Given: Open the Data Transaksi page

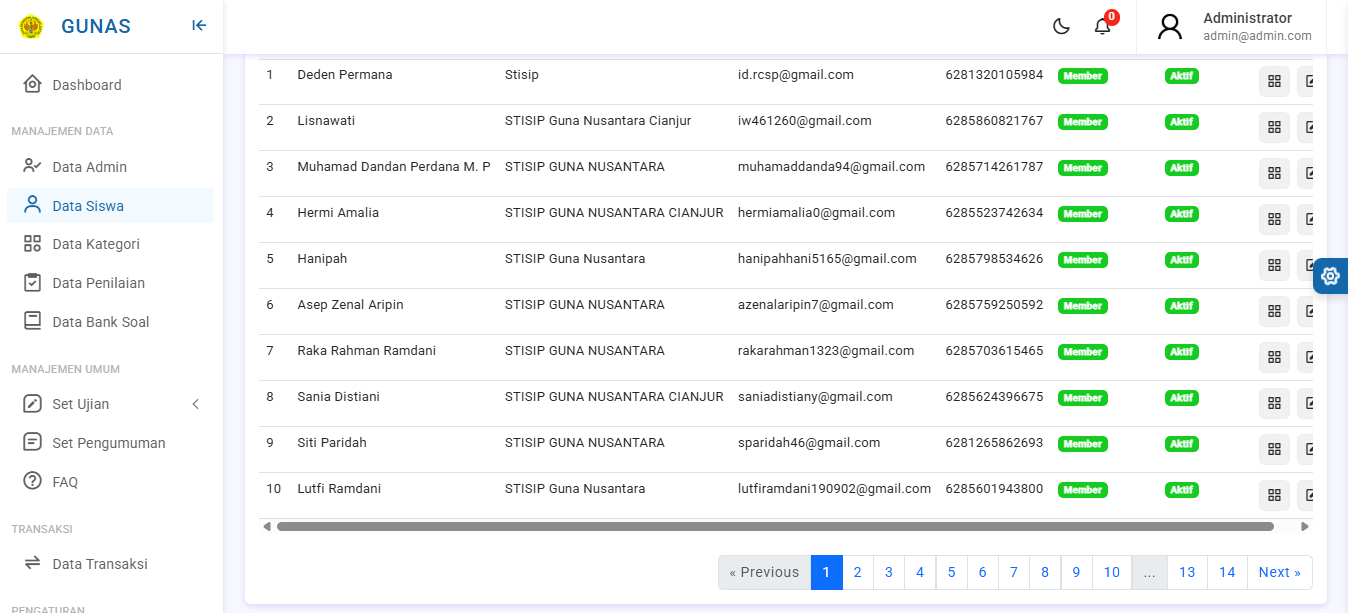Looking at the screenshot, I should [99, 564].
